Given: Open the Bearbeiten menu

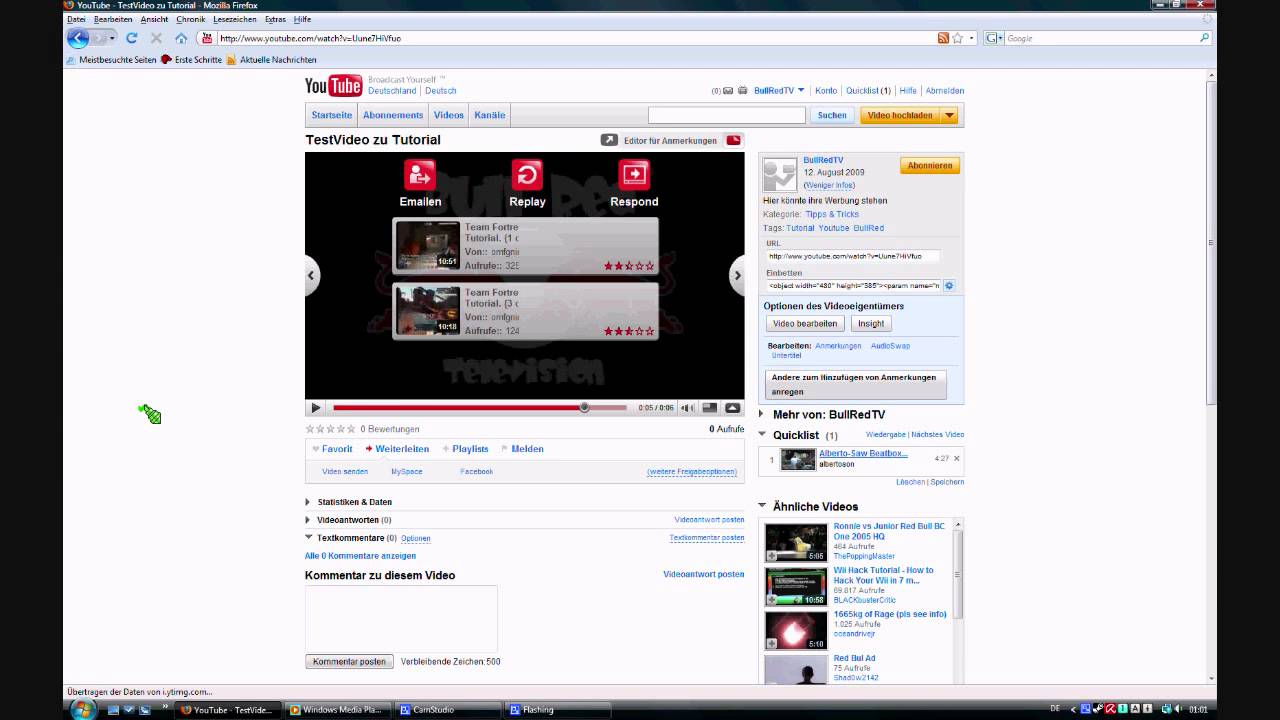Looking at the screenshot, I should point(113,19).
